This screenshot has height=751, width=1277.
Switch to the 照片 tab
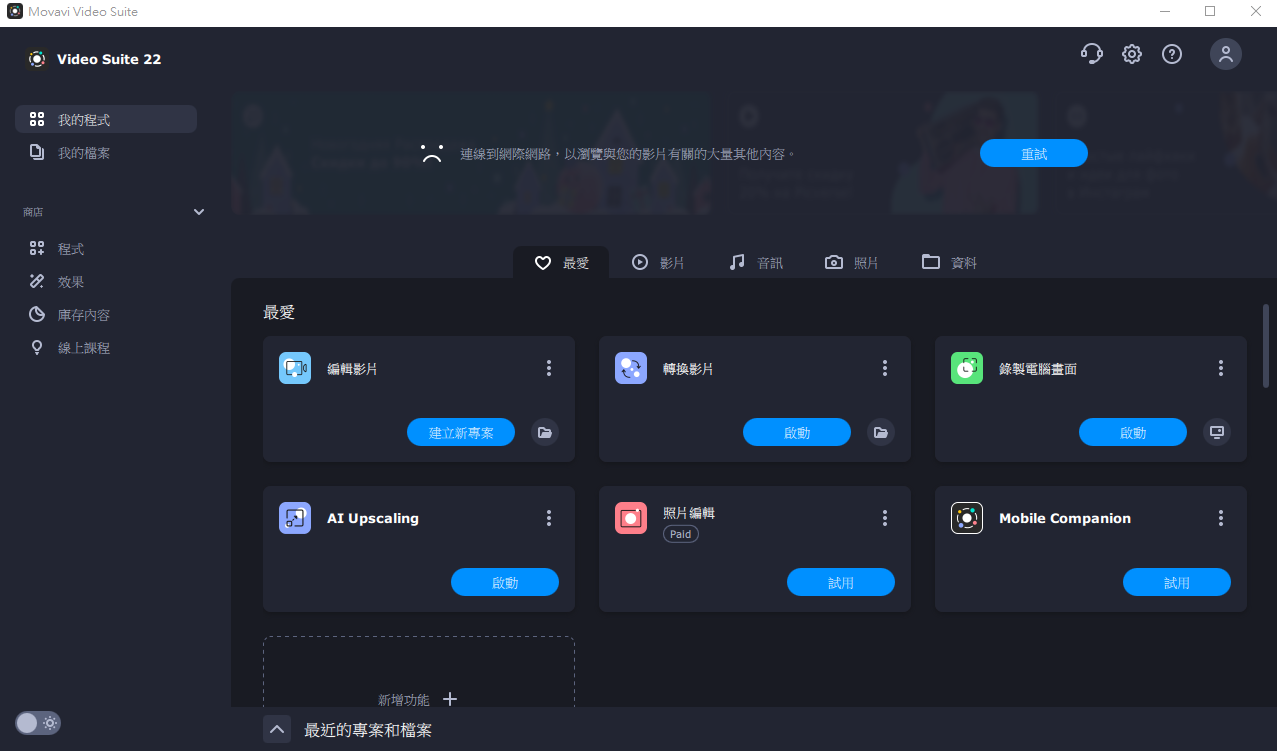pyautogui.click(x=851, y=263)
